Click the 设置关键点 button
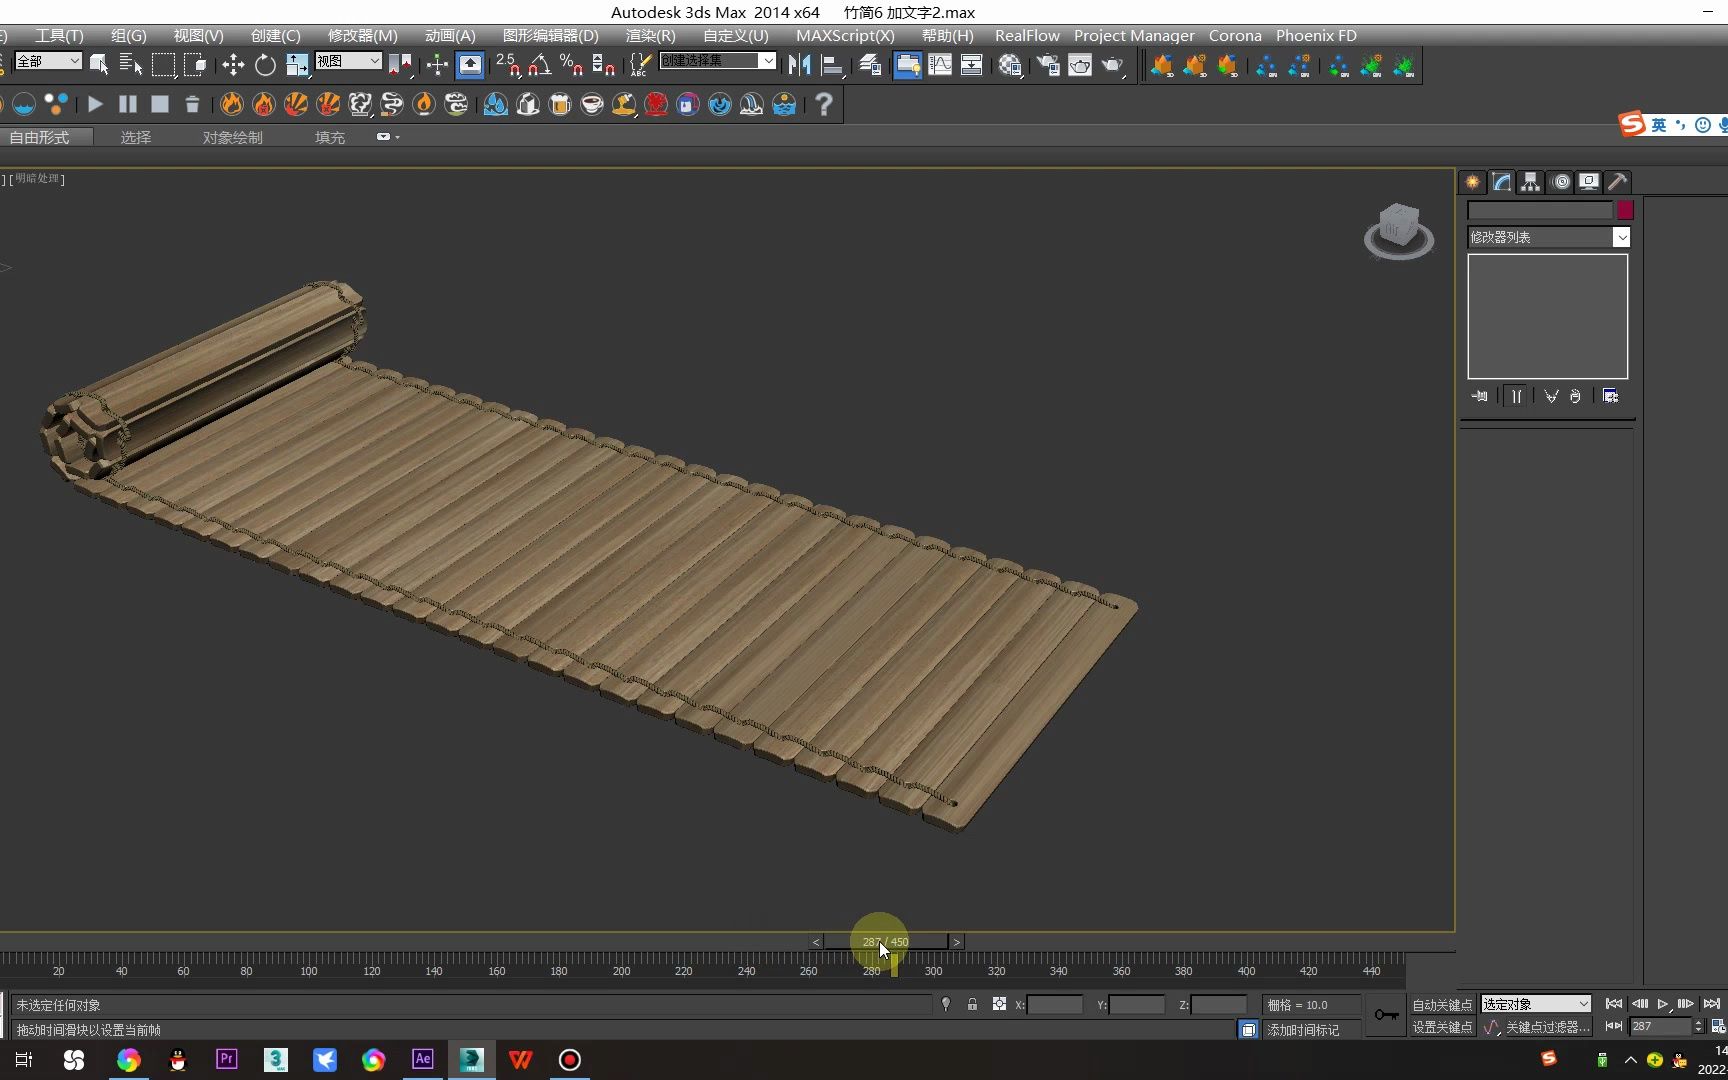The image size is (1728, 1080). (x=1441, y=1027)
